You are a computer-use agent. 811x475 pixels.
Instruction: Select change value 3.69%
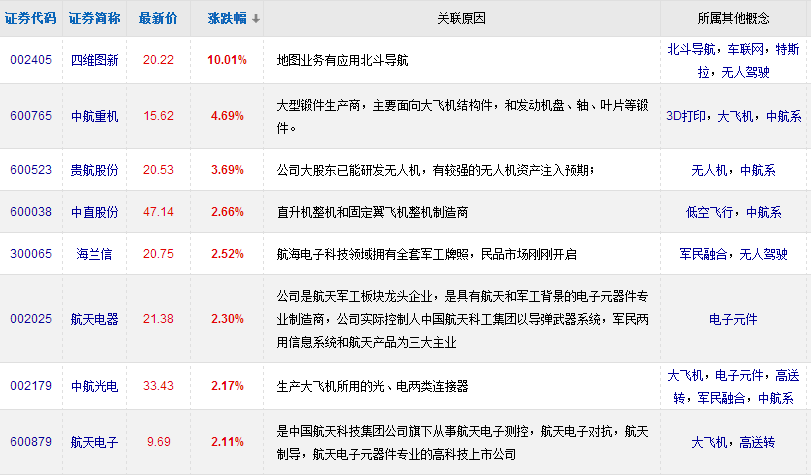click(227, 170)
